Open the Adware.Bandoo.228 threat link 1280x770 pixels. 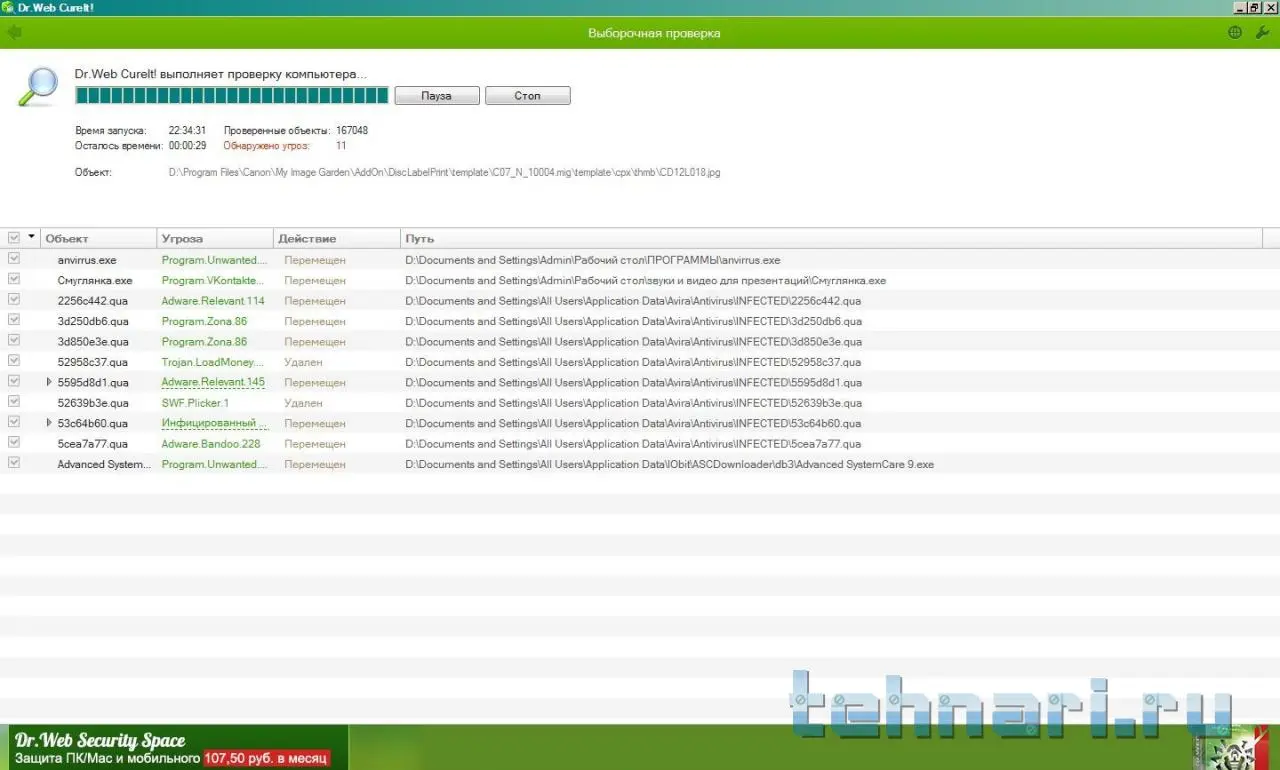click(x=211, y=444)
